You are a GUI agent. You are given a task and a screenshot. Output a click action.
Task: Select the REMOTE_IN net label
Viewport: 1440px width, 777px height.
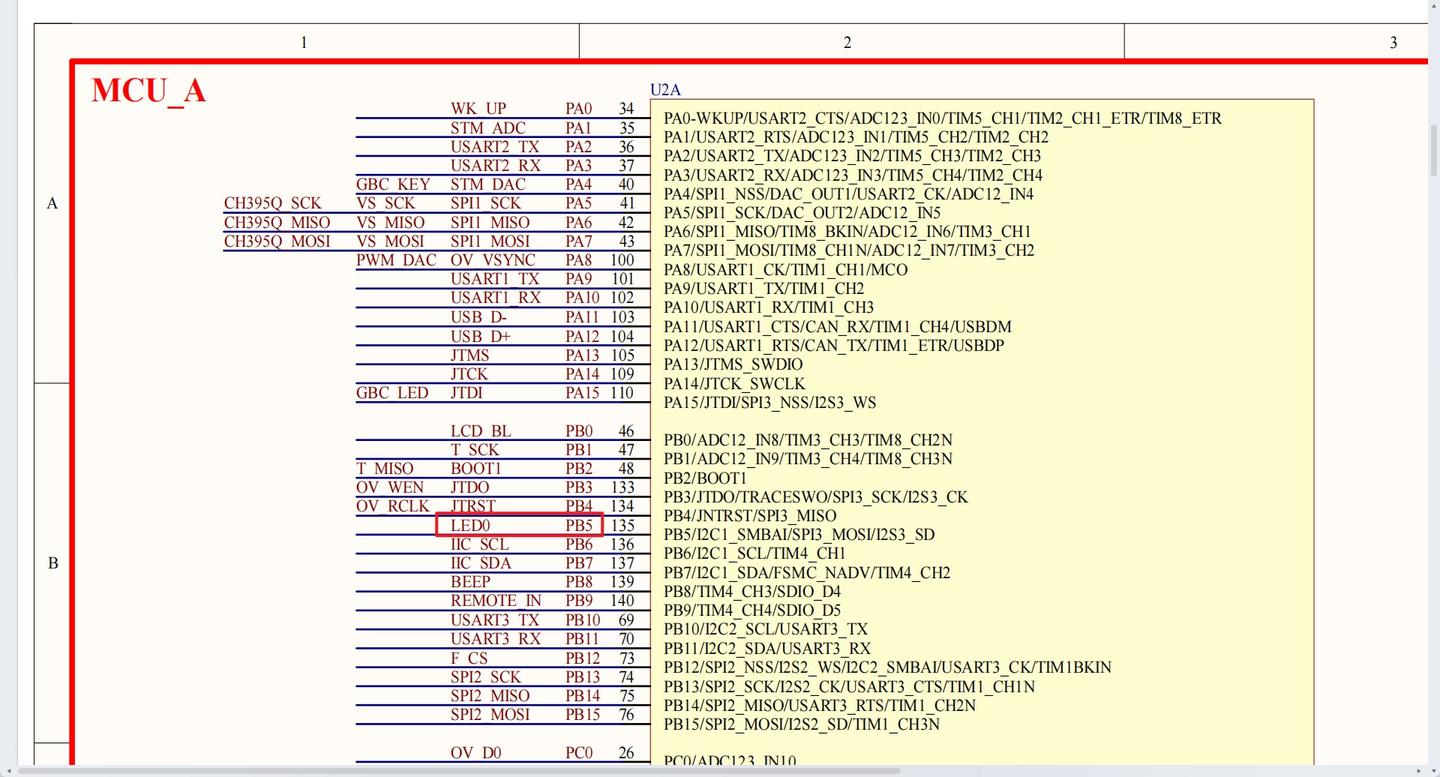point(496,601)
